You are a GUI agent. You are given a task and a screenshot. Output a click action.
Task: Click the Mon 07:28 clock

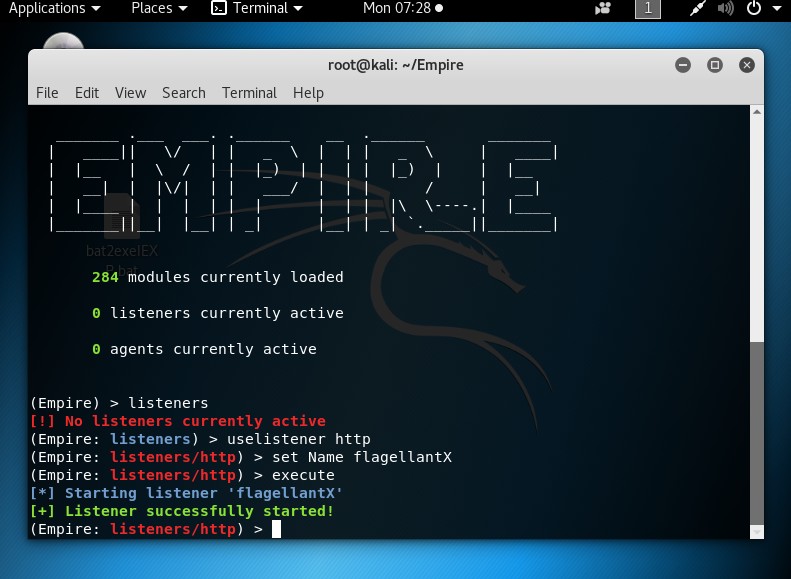[403, 8]
